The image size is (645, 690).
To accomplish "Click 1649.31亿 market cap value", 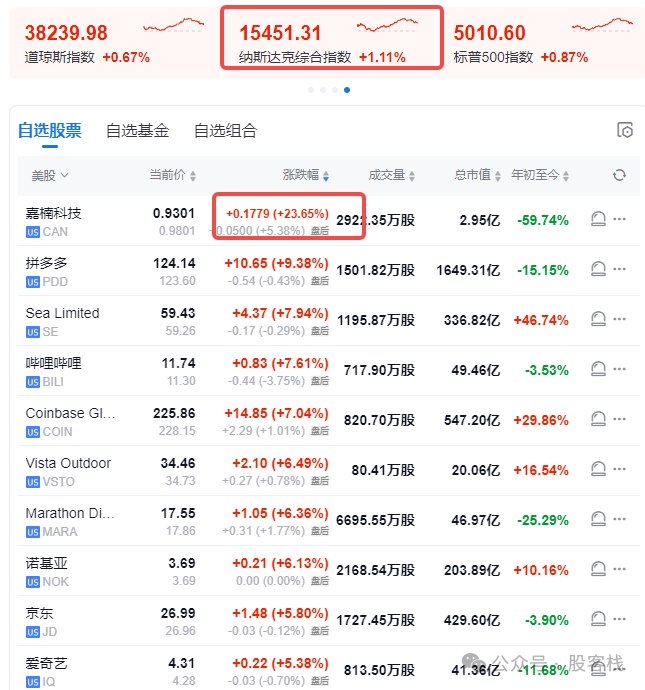I will click(468, 270).
